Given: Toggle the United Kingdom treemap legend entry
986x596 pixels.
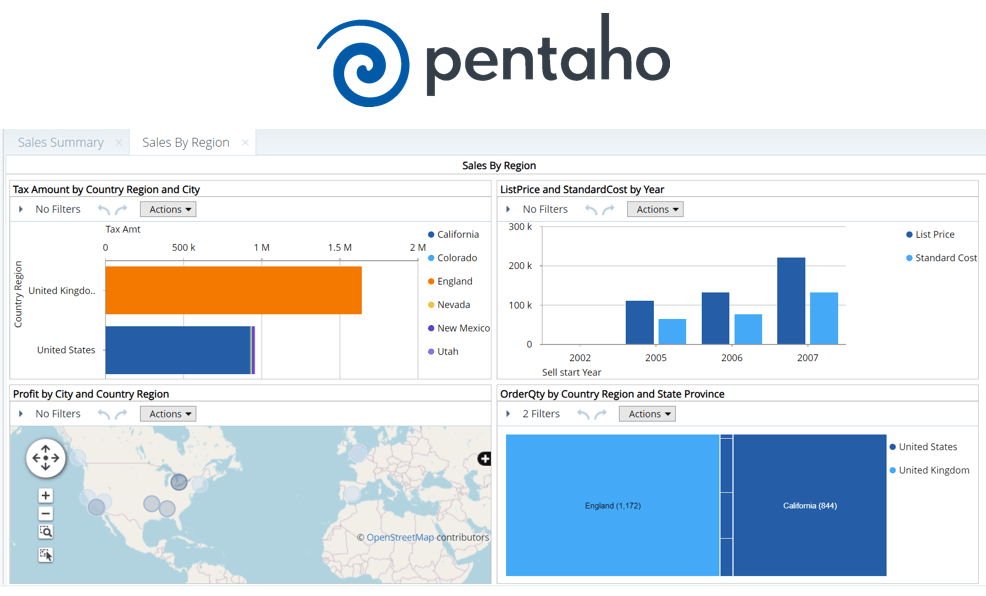Looking at the screenshot, I should (x=933, y=470).
